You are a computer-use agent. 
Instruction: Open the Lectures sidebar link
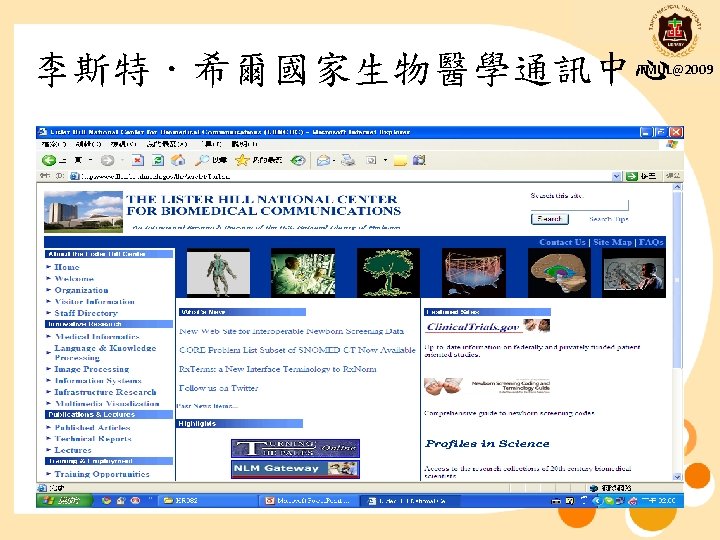(73, 450)
